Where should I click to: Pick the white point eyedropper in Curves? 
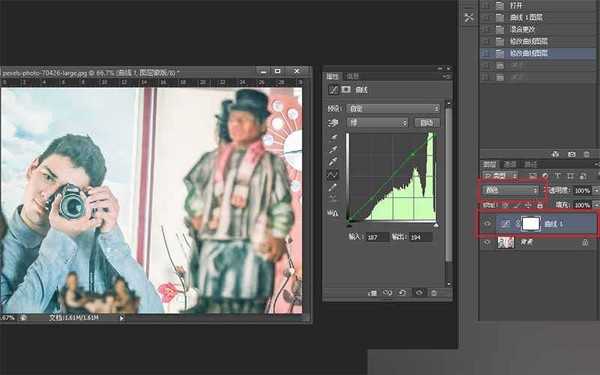pyautogui.click(x=333, y=161)
